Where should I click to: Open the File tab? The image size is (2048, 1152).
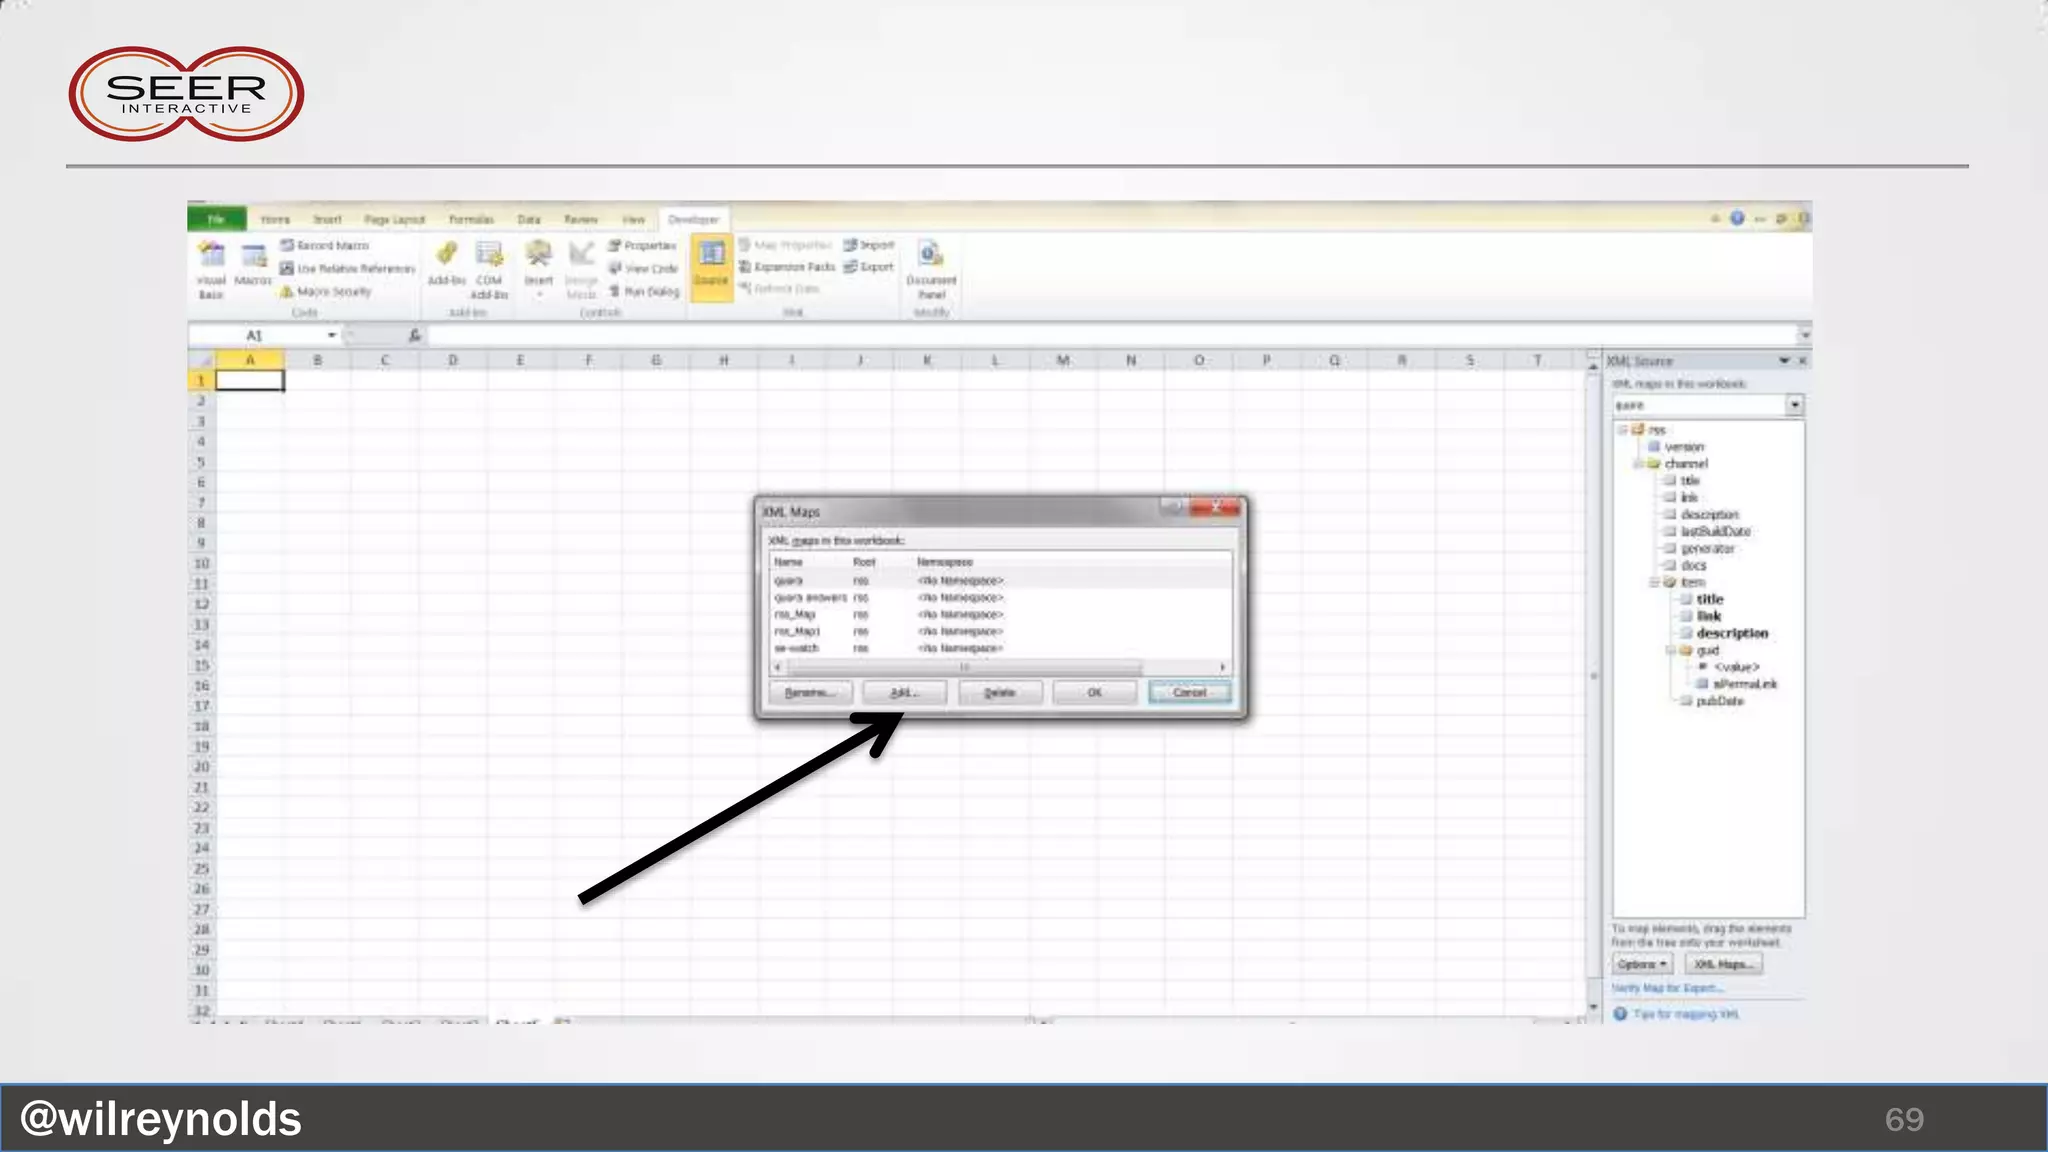(x=216, y=219)
